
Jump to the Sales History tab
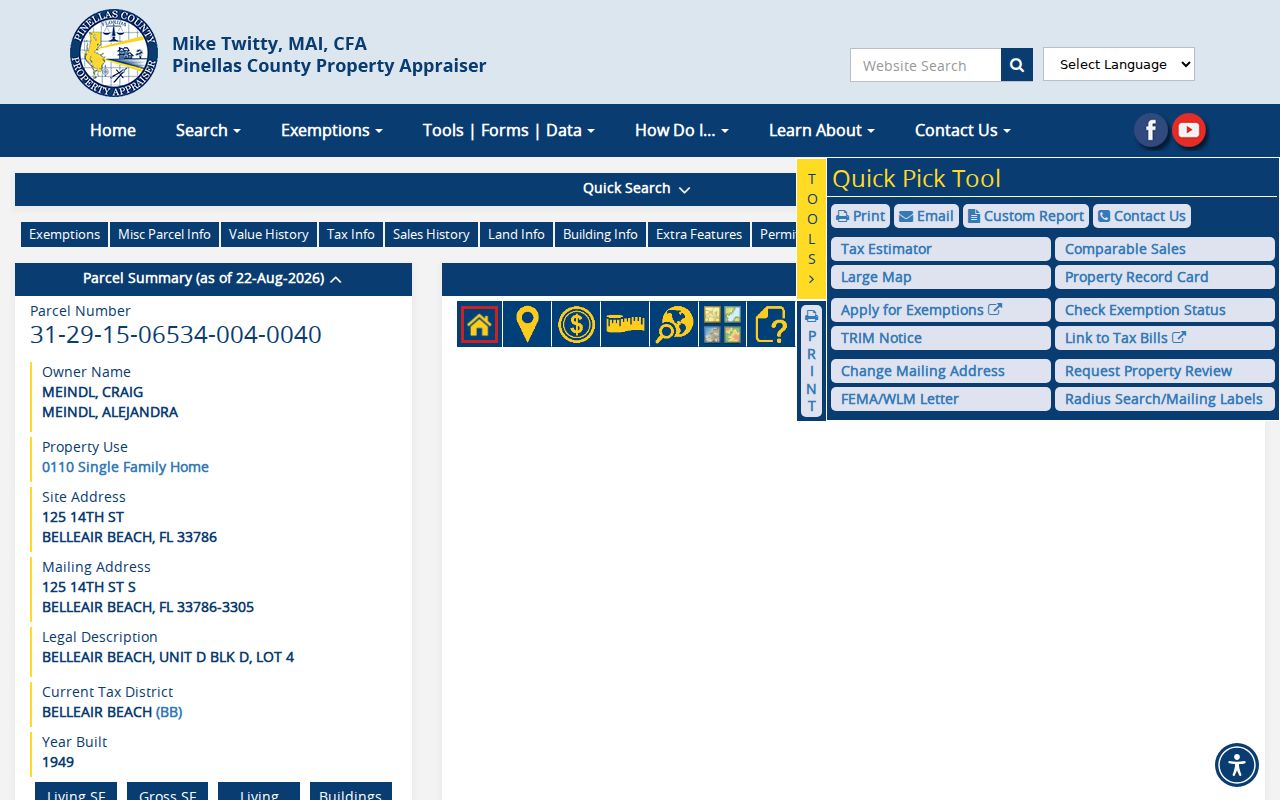click(x=431, y=234)
